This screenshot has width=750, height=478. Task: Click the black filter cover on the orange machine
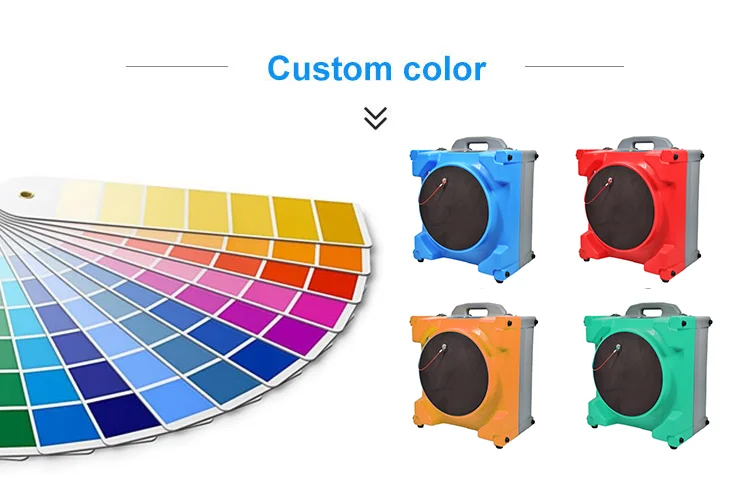(453, 372)
